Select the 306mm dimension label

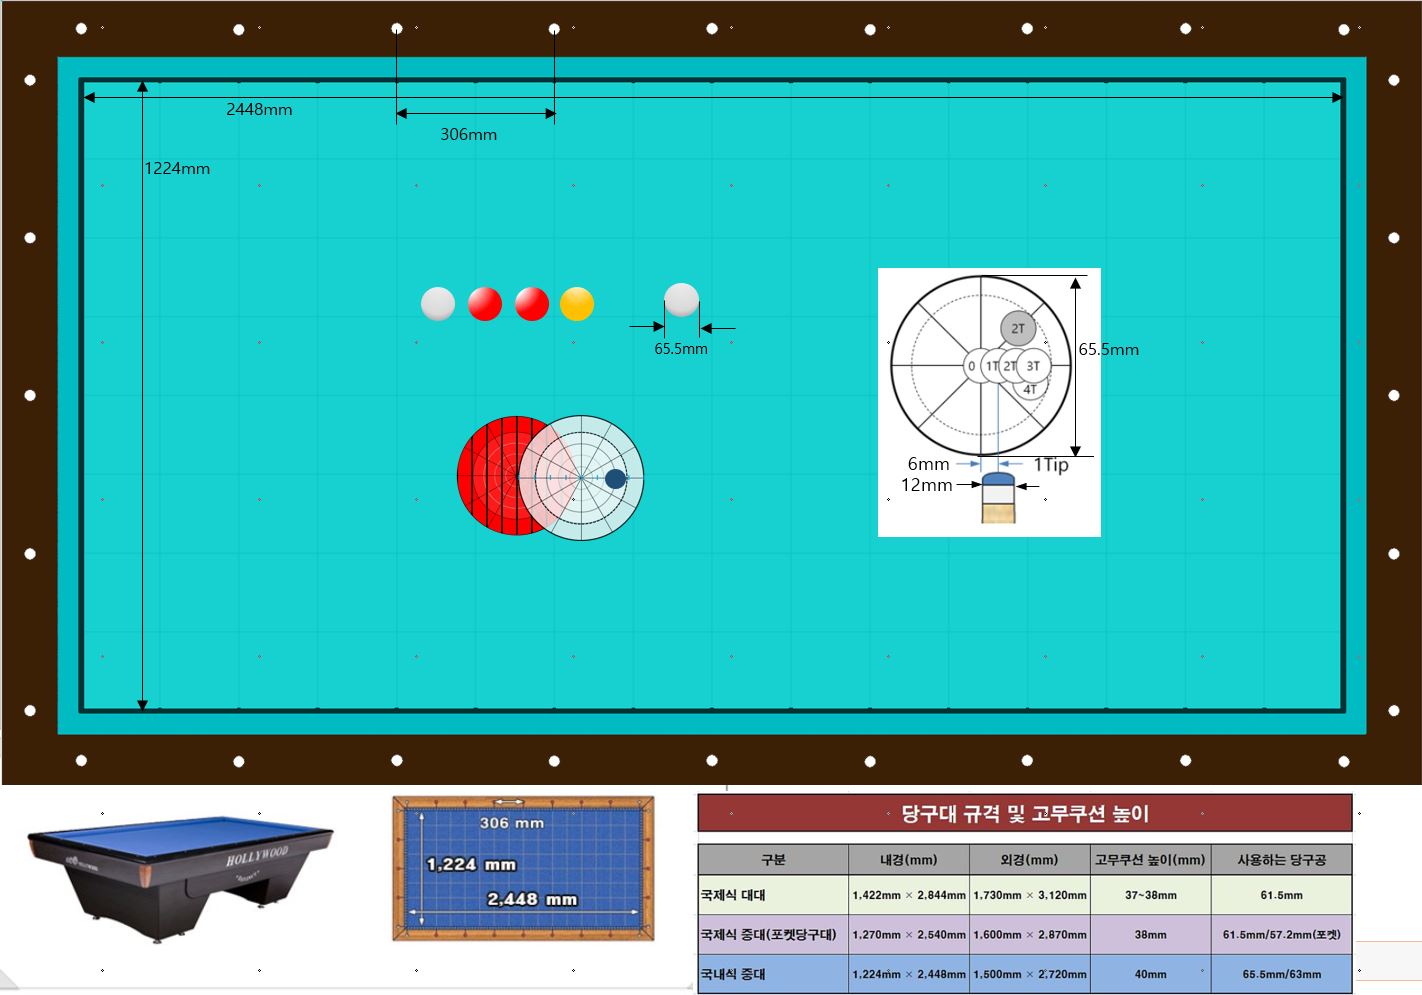click(x=468, y=134)
